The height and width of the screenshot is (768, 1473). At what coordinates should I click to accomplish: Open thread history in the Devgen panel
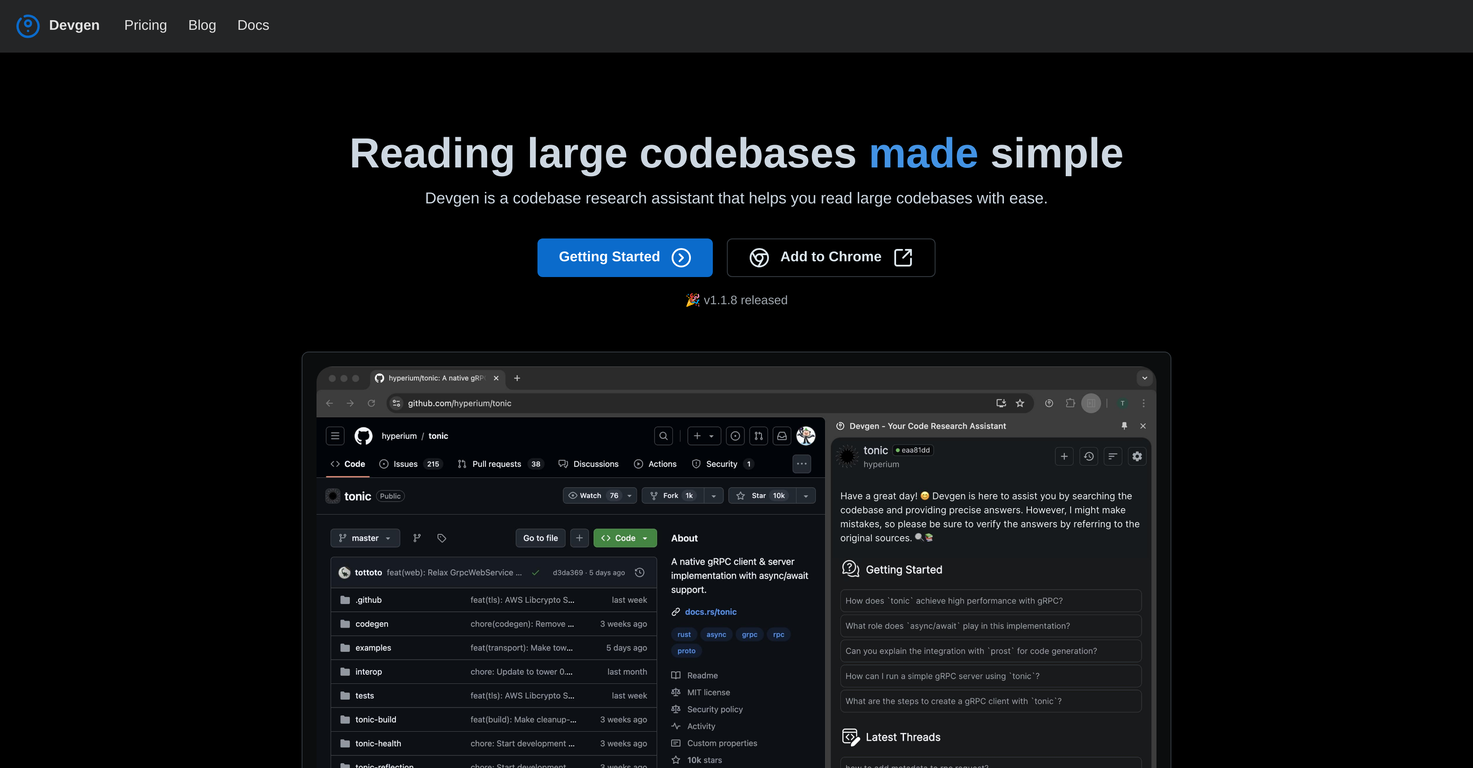tap(1089, 456)
